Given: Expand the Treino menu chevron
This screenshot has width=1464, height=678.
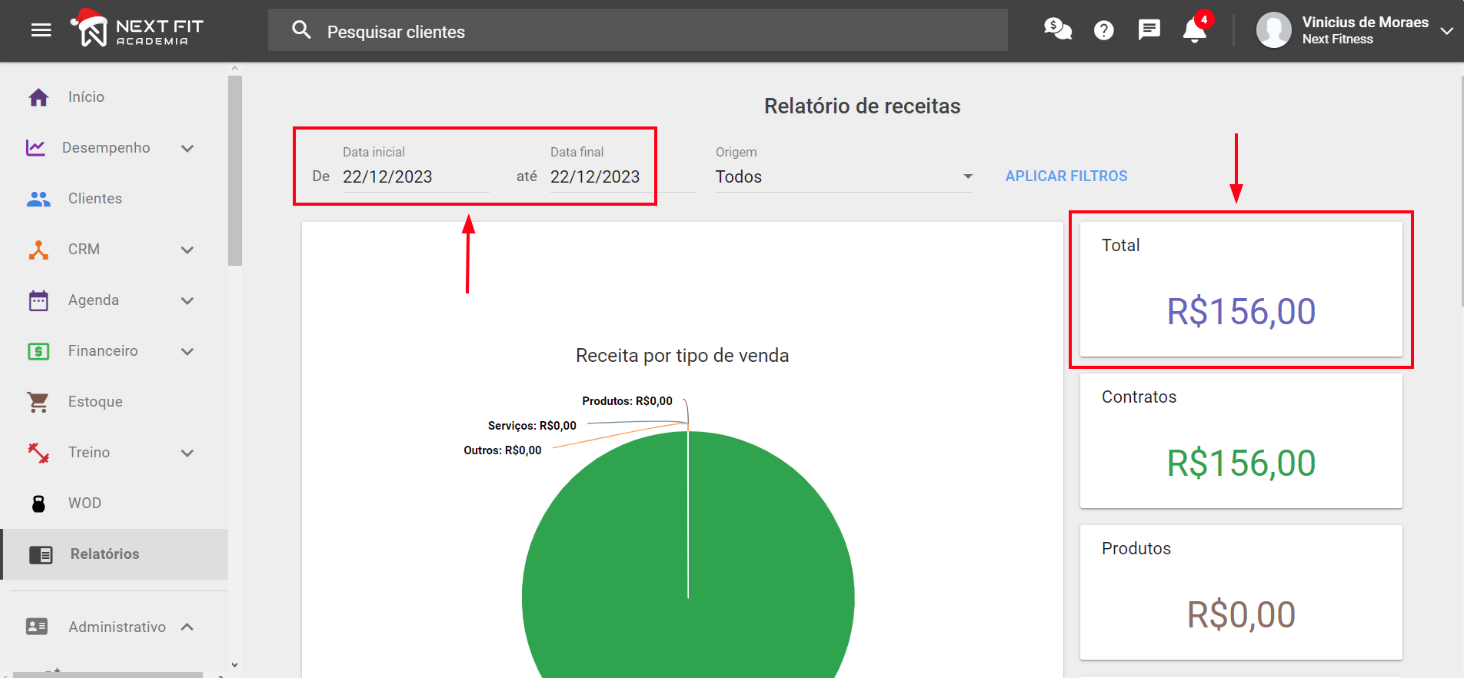Looking at the screenshot, I should (x=187, y=453).
